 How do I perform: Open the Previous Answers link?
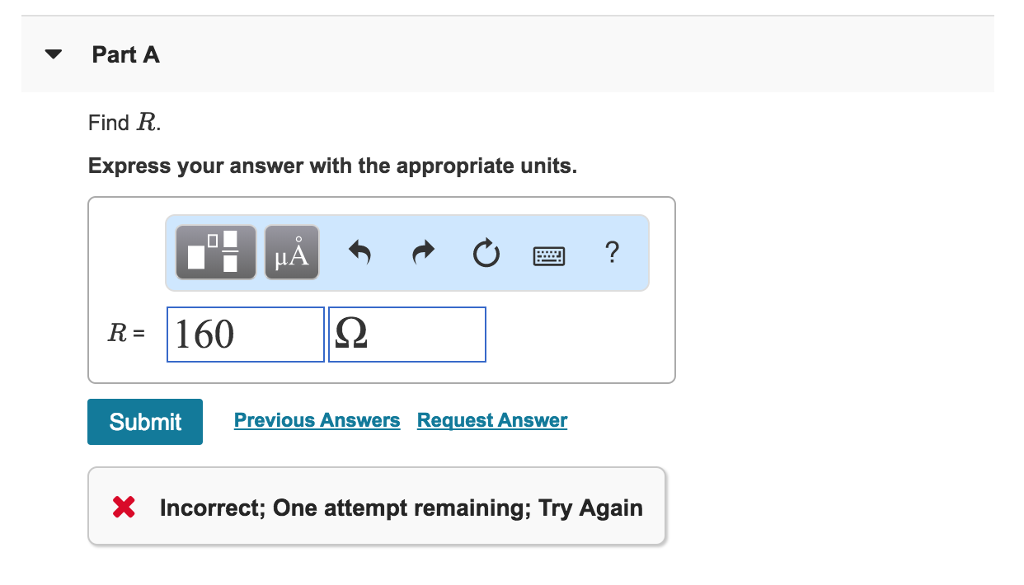[x=317, y=421]
